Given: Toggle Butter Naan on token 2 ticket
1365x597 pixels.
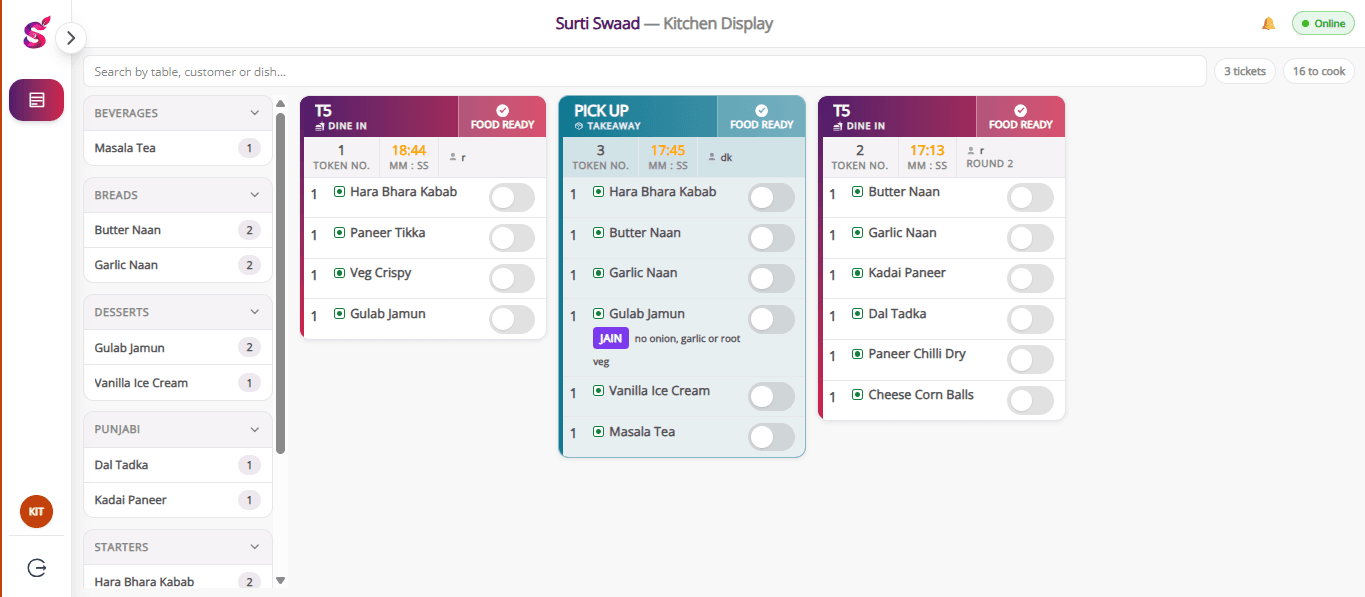Looking at the screenshot, I should point(1030,198).
